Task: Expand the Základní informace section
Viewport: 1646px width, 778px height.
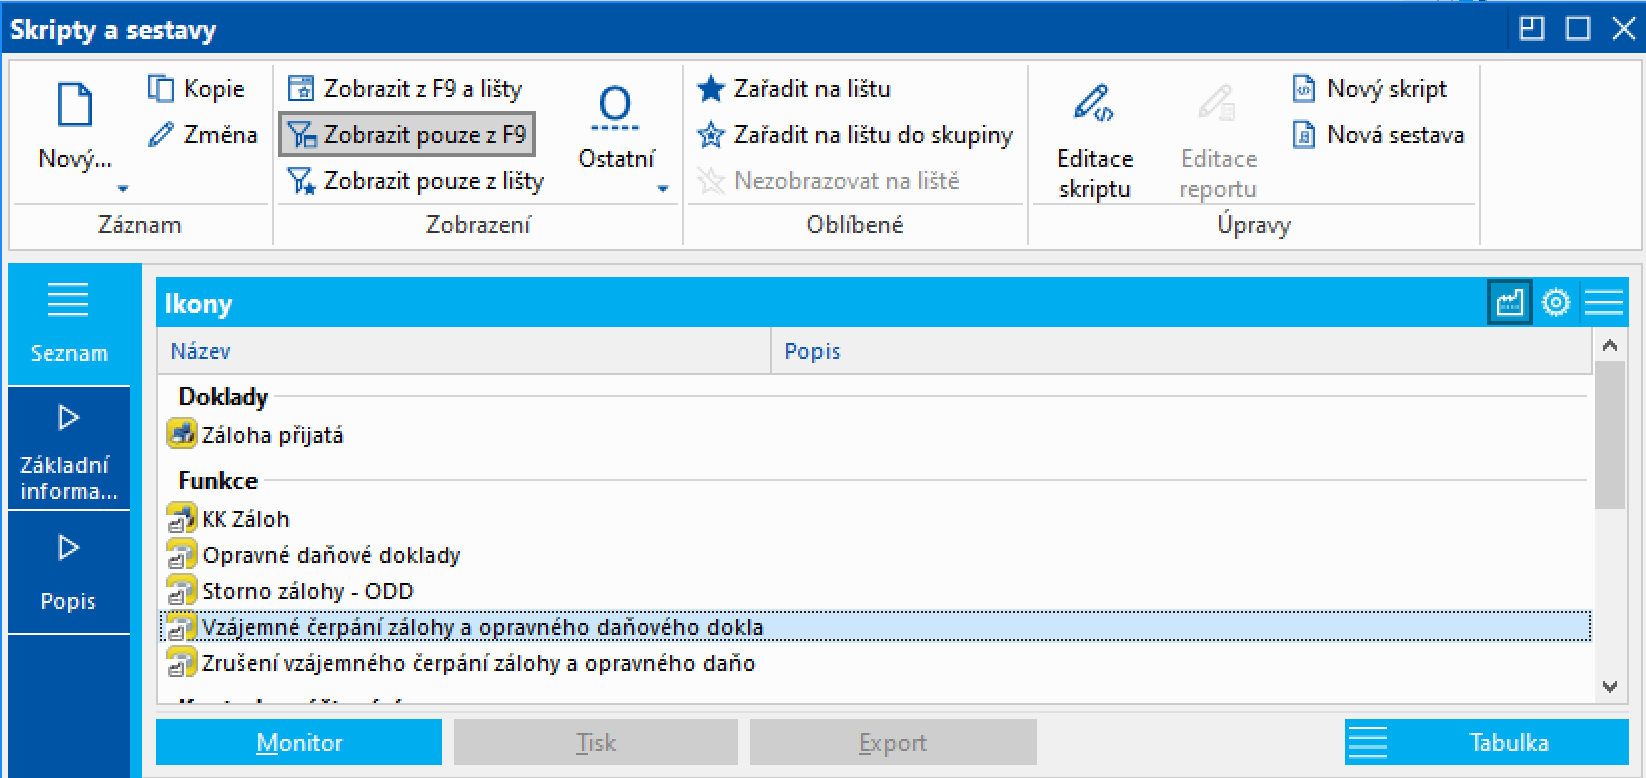Action: point(69,450)
